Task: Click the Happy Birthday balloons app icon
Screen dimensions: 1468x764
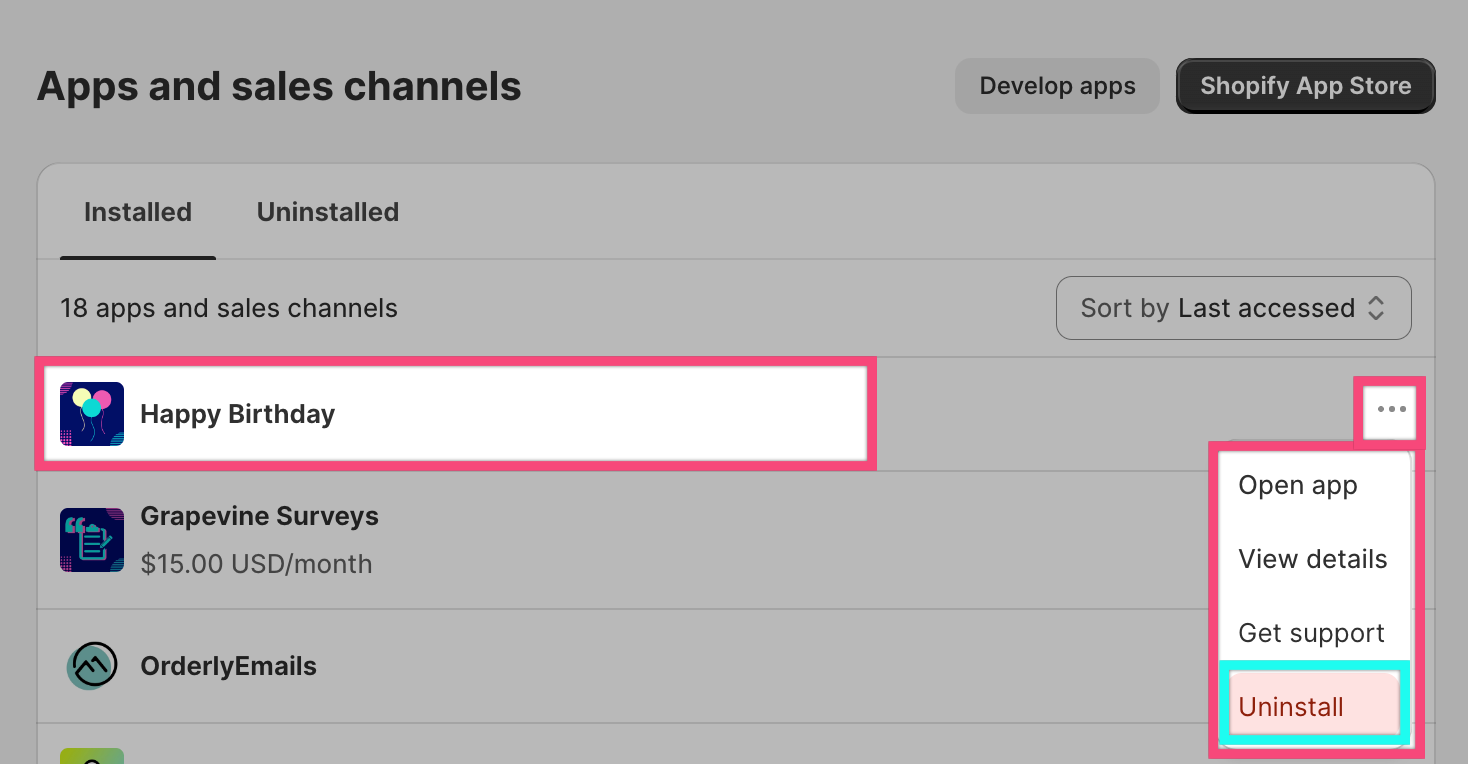Action: point(92,414)
